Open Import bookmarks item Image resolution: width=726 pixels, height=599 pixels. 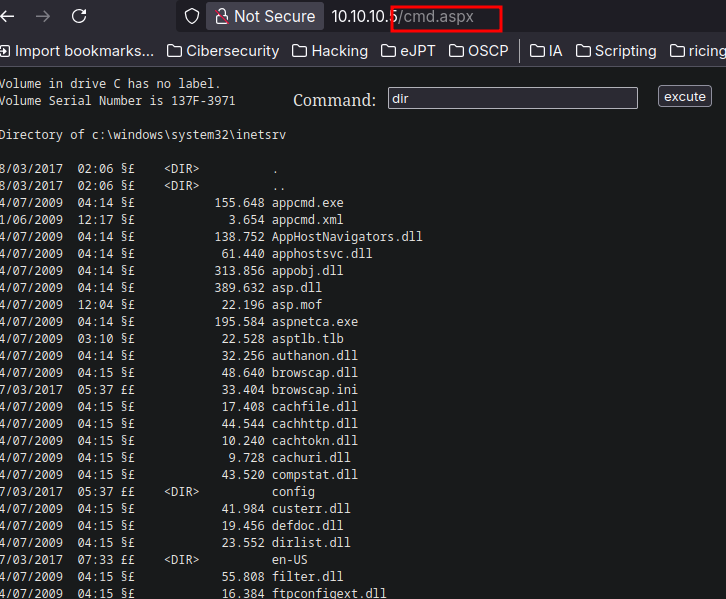click(77, 51)
